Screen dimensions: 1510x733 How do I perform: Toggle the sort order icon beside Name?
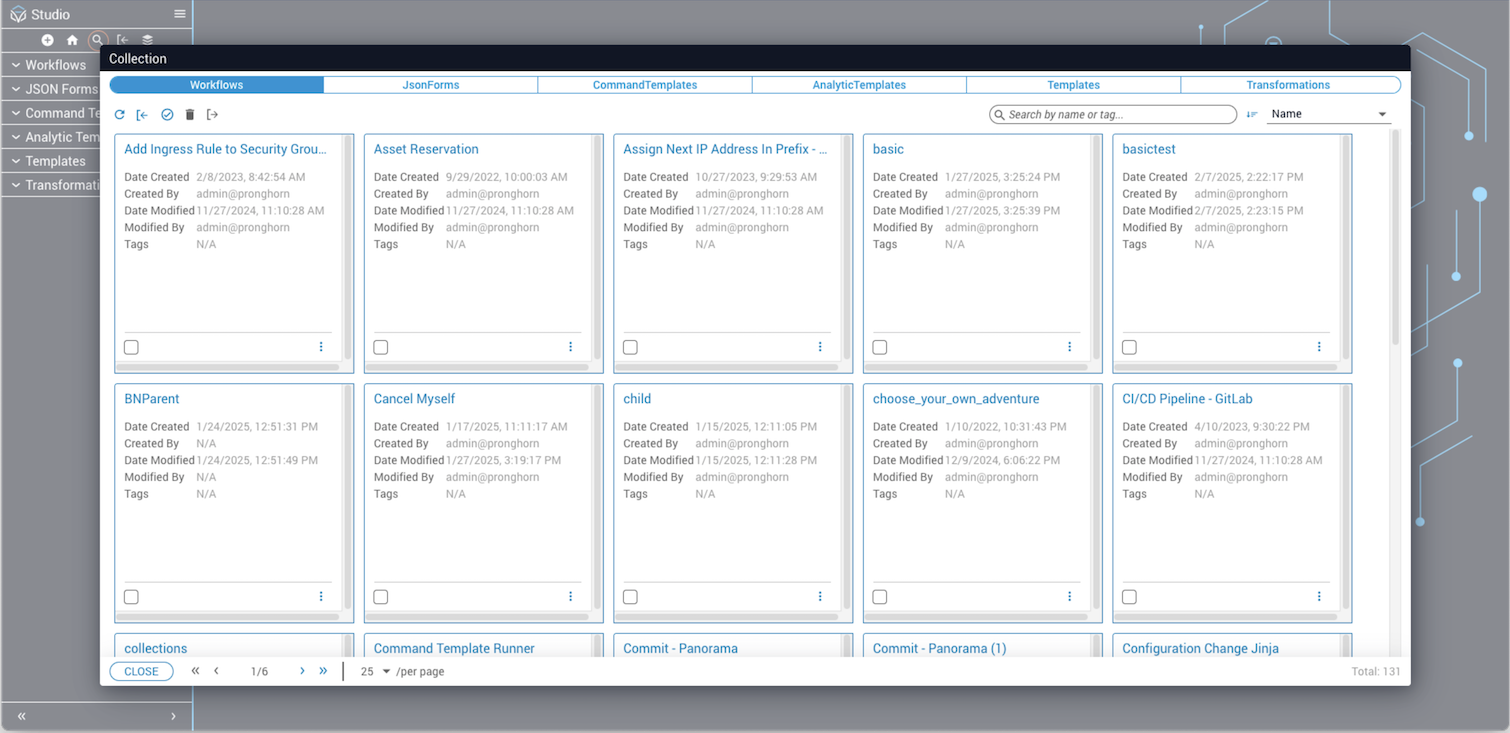point(1252,115)
